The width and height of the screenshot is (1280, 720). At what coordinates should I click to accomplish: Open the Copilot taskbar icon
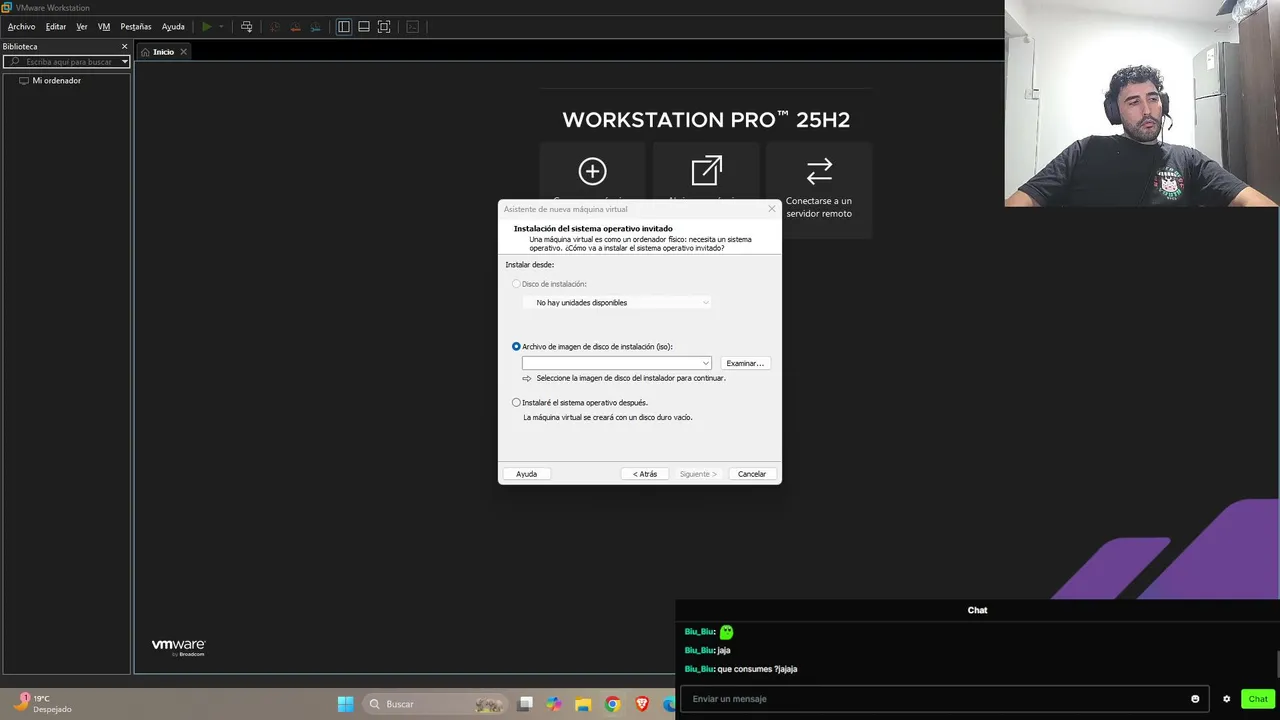click(554, 704)
